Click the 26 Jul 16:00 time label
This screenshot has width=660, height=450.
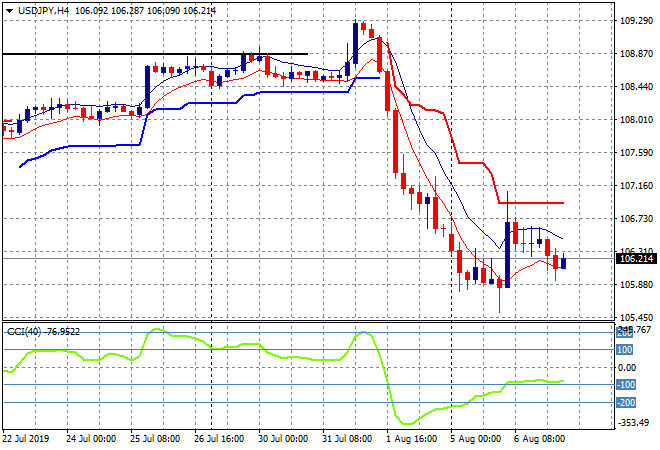pos(219,439)
